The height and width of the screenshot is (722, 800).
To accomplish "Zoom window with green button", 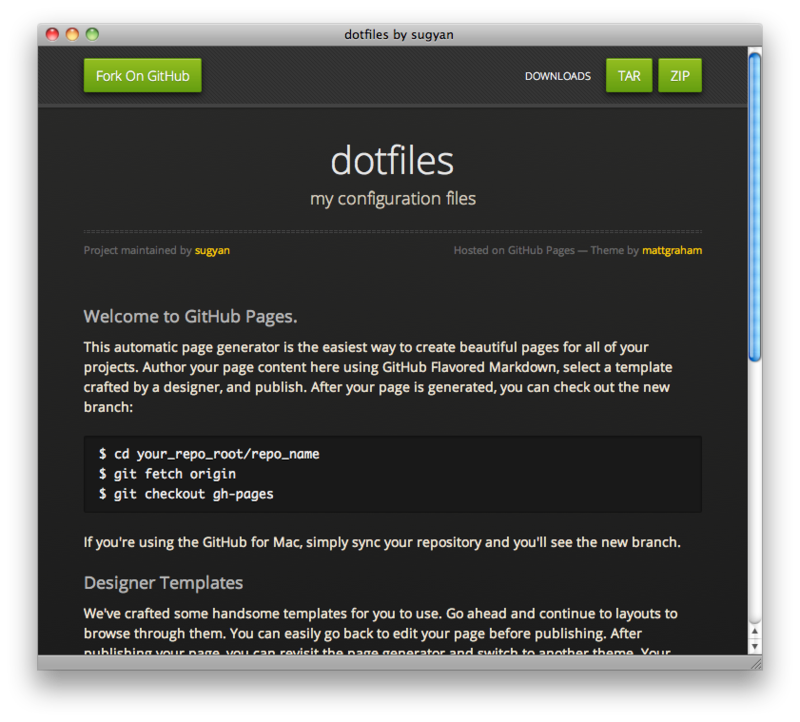I will pyautogui.click(x=92, y=34).
